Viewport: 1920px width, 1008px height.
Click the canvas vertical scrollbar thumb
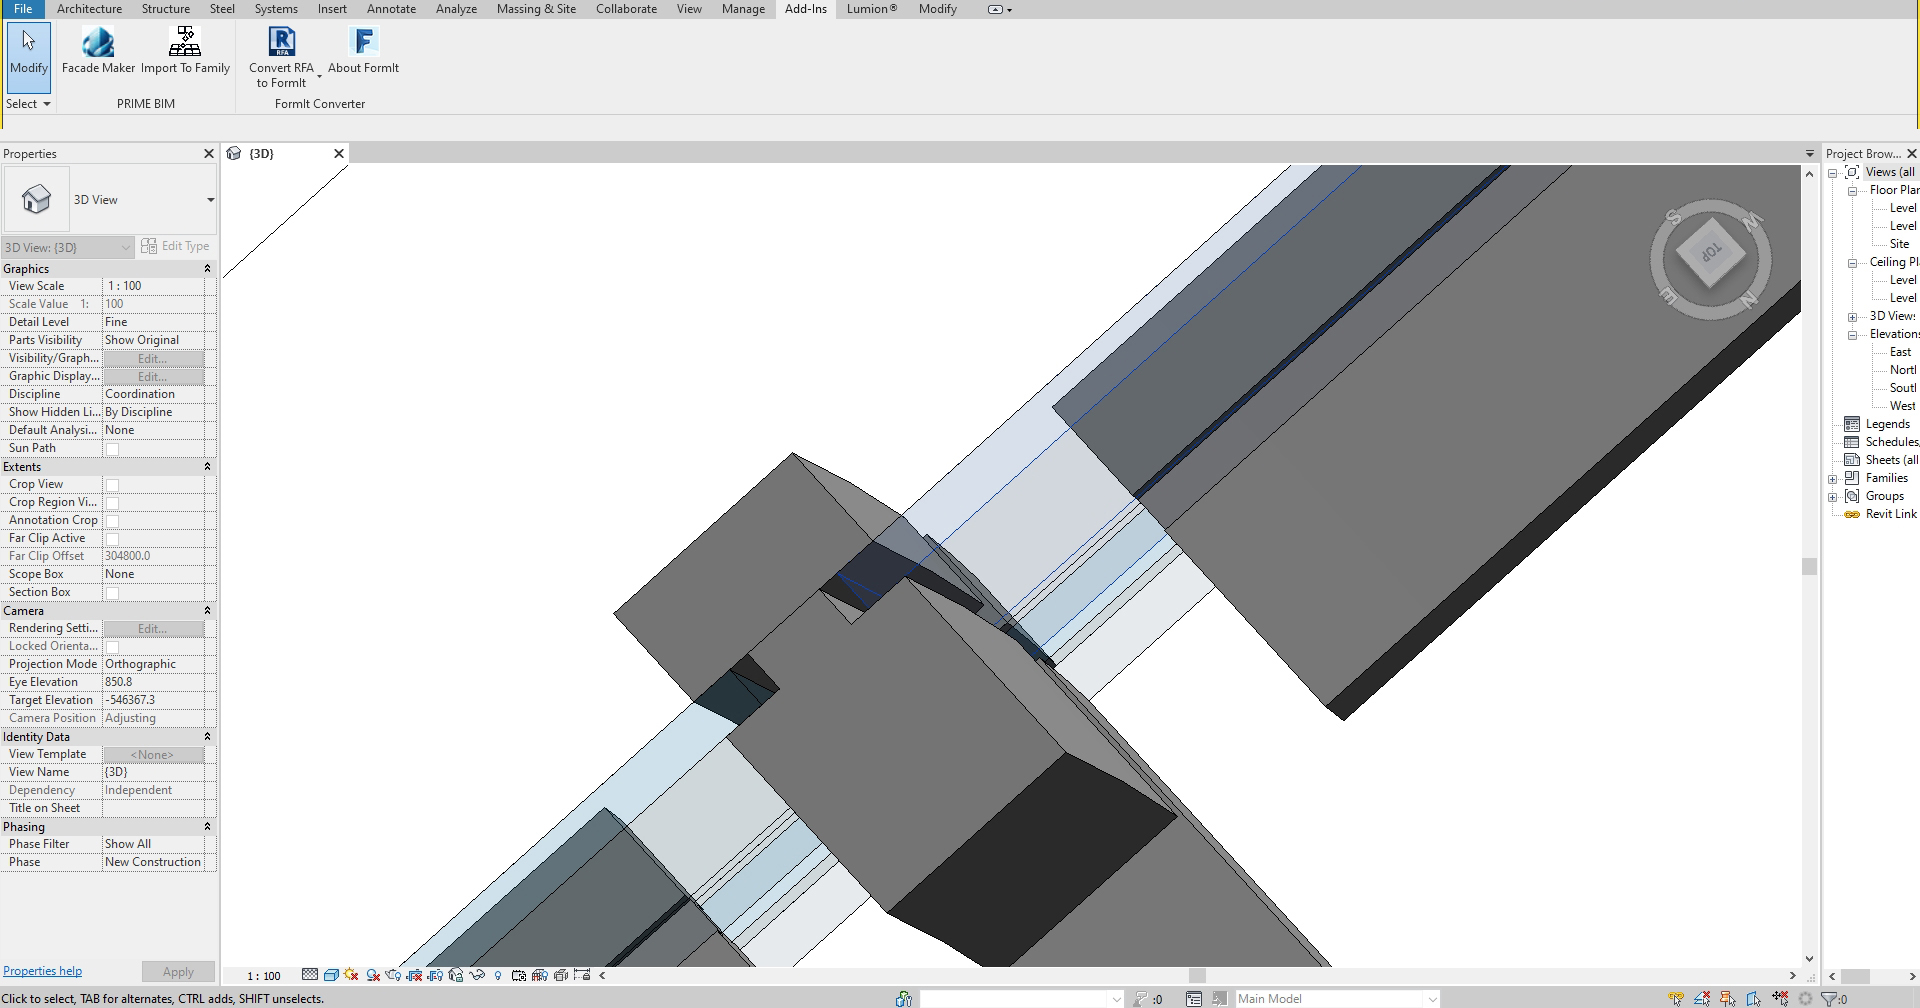(1809, 566)
